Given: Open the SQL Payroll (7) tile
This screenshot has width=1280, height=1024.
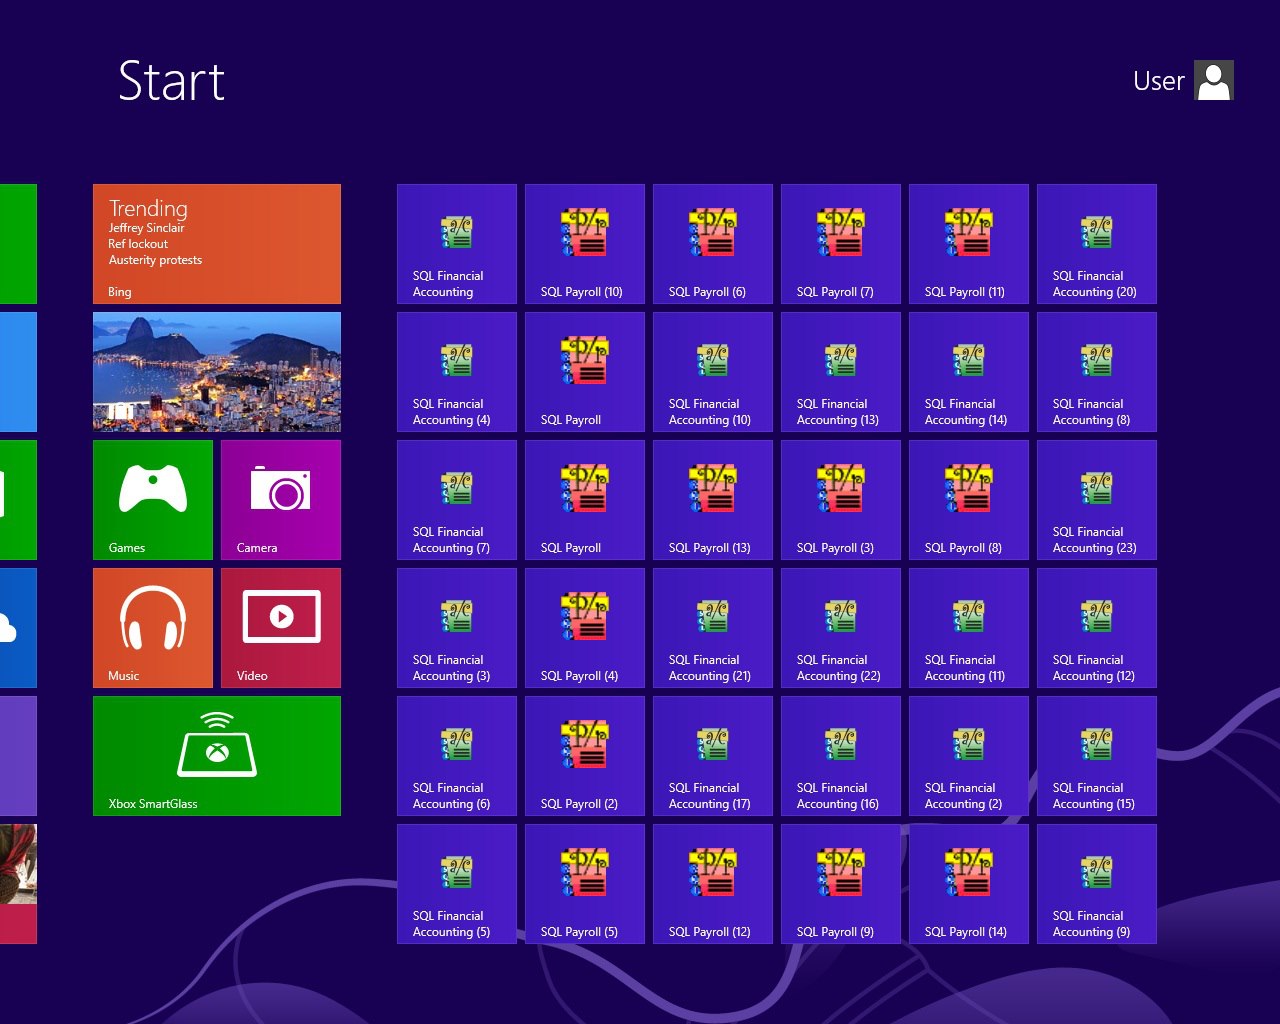Looking at the screenshot, I should (841, 244).
